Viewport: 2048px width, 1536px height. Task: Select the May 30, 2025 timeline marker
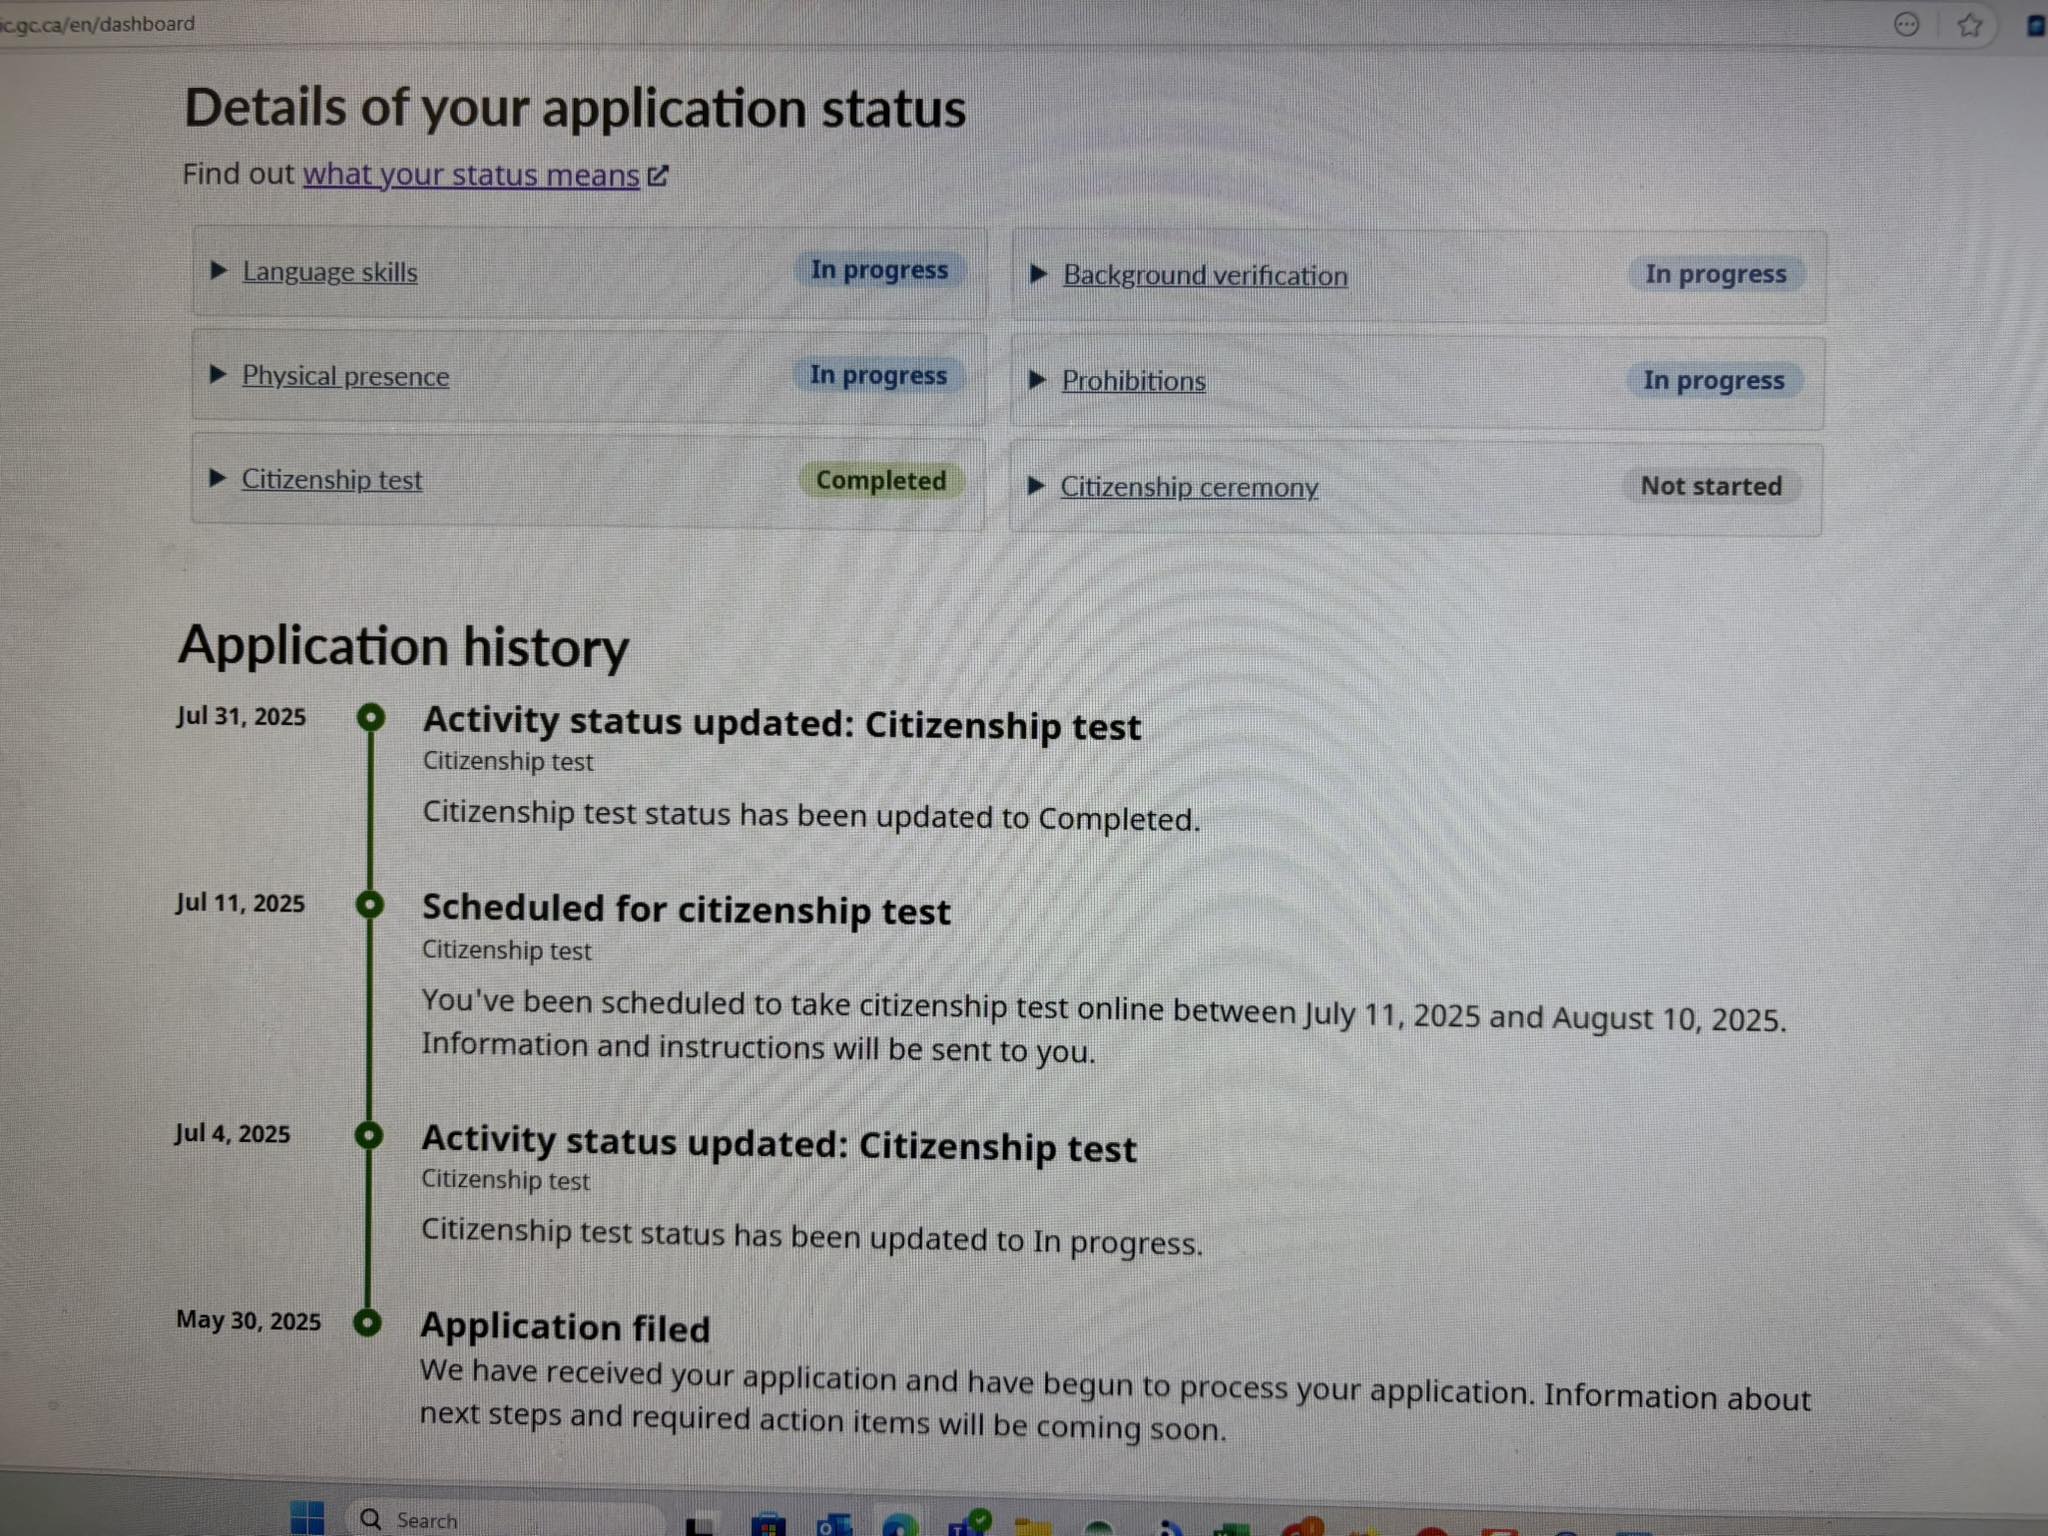368,1322
